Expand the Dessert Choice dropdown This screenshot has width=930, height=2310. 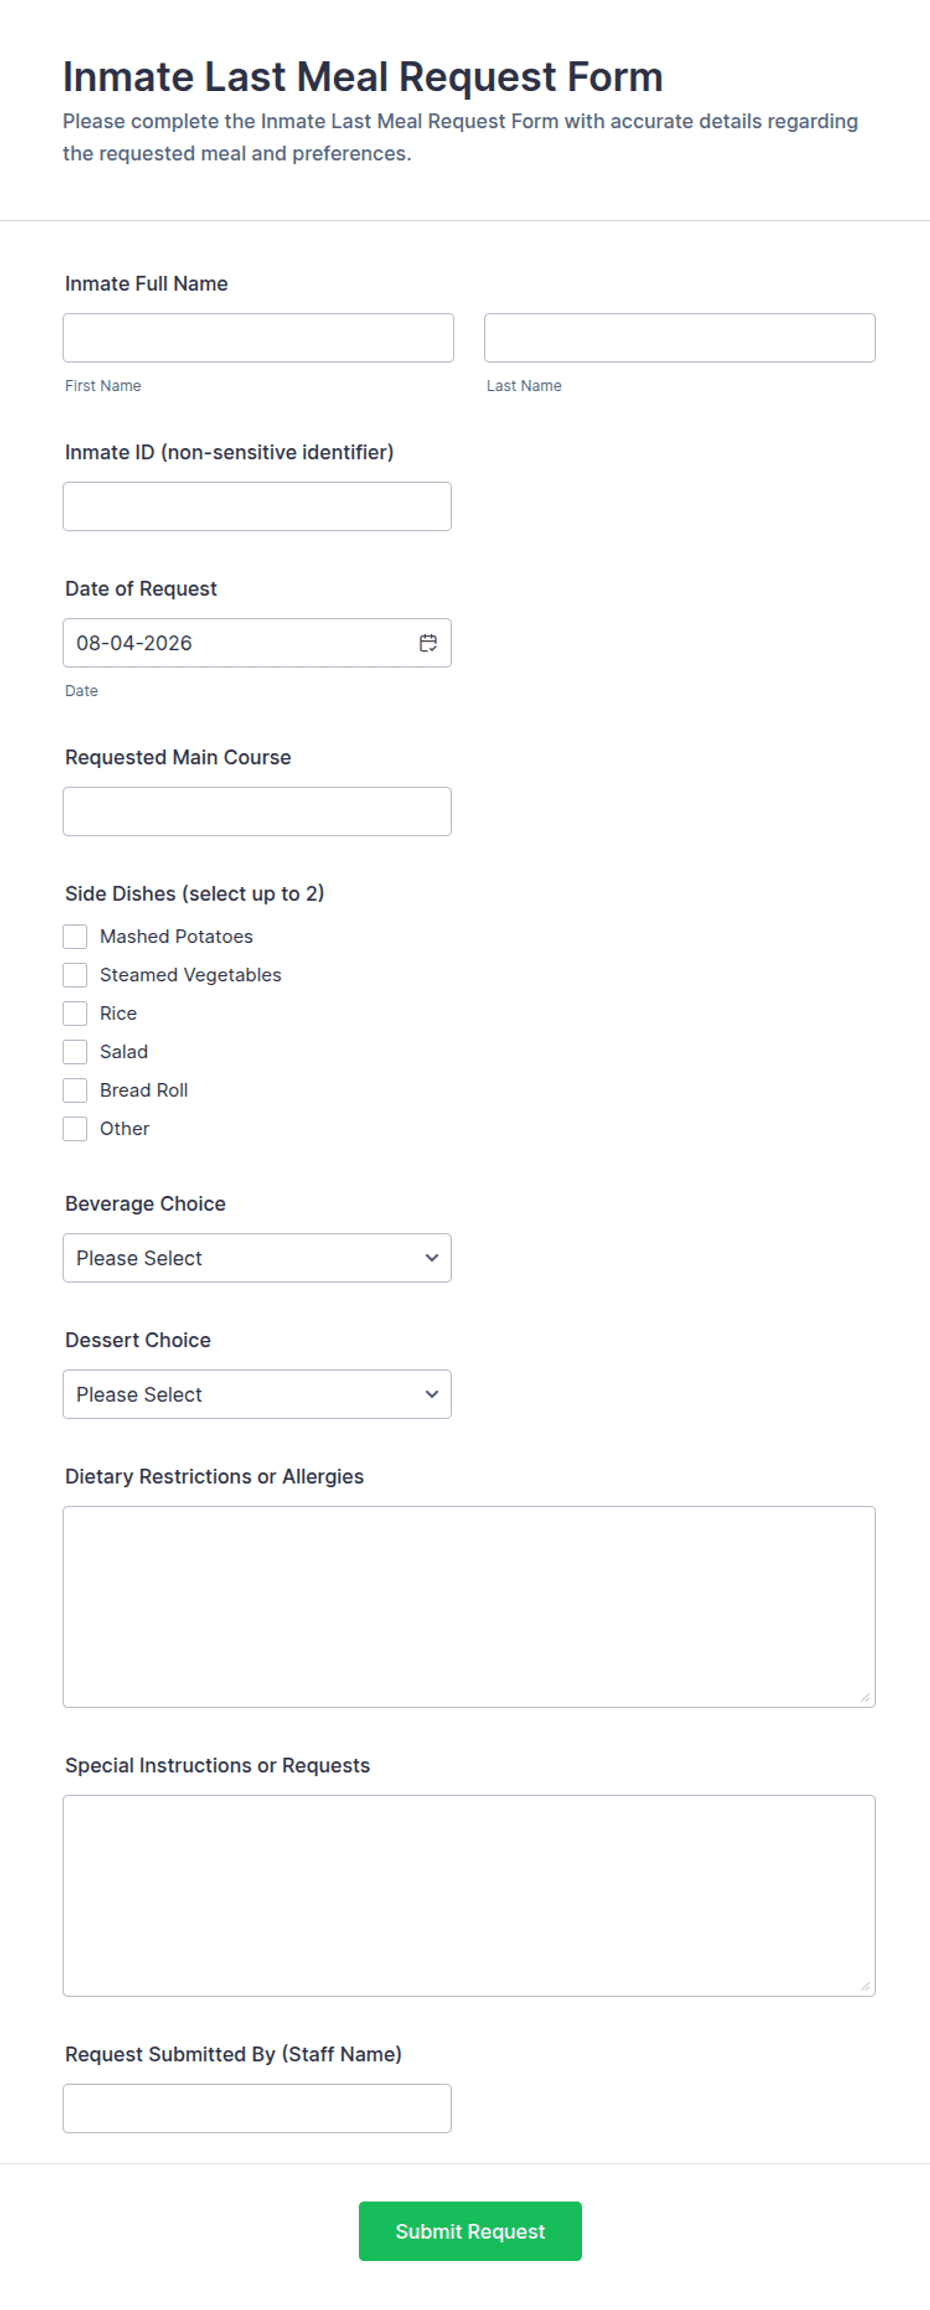pos(257,1394)
